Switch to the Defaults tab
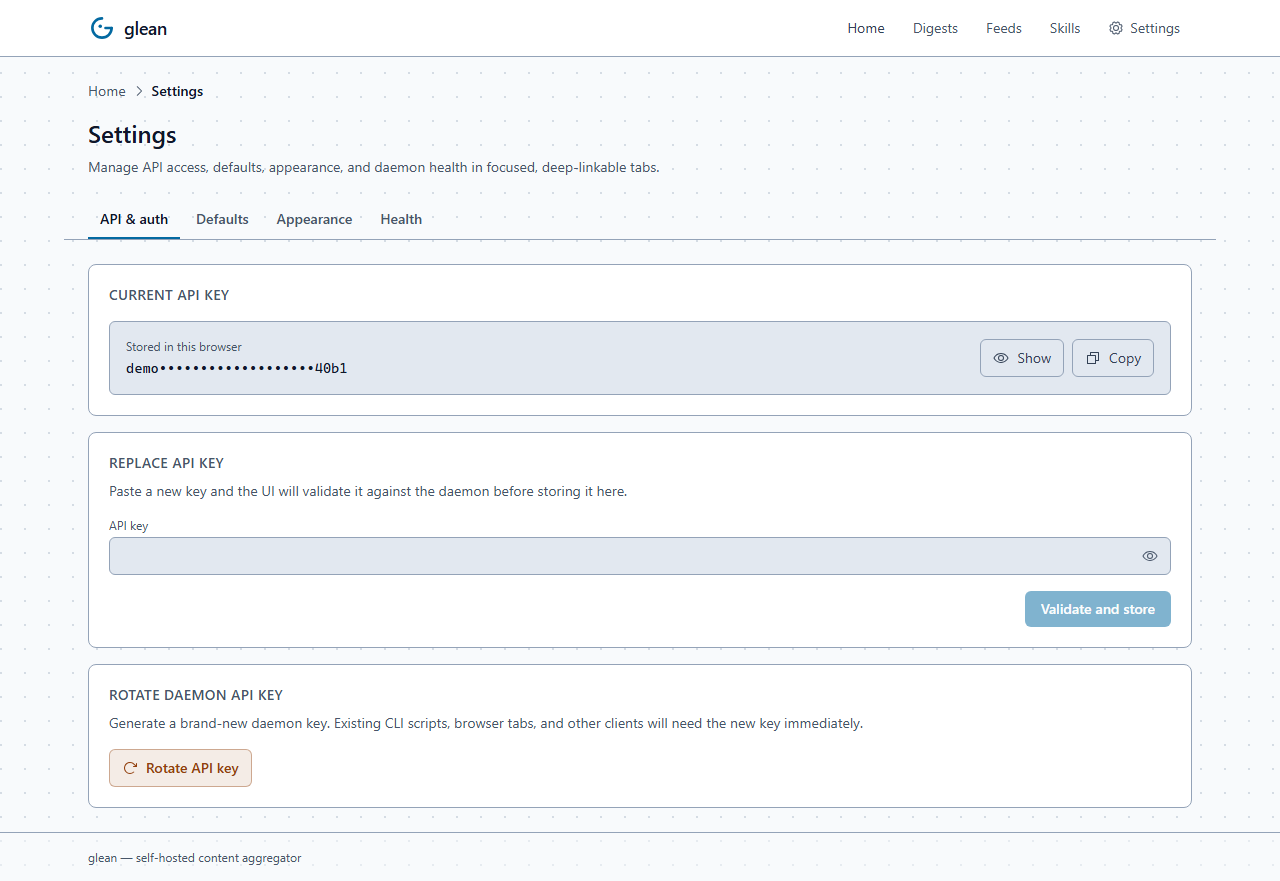 (222, 219)
